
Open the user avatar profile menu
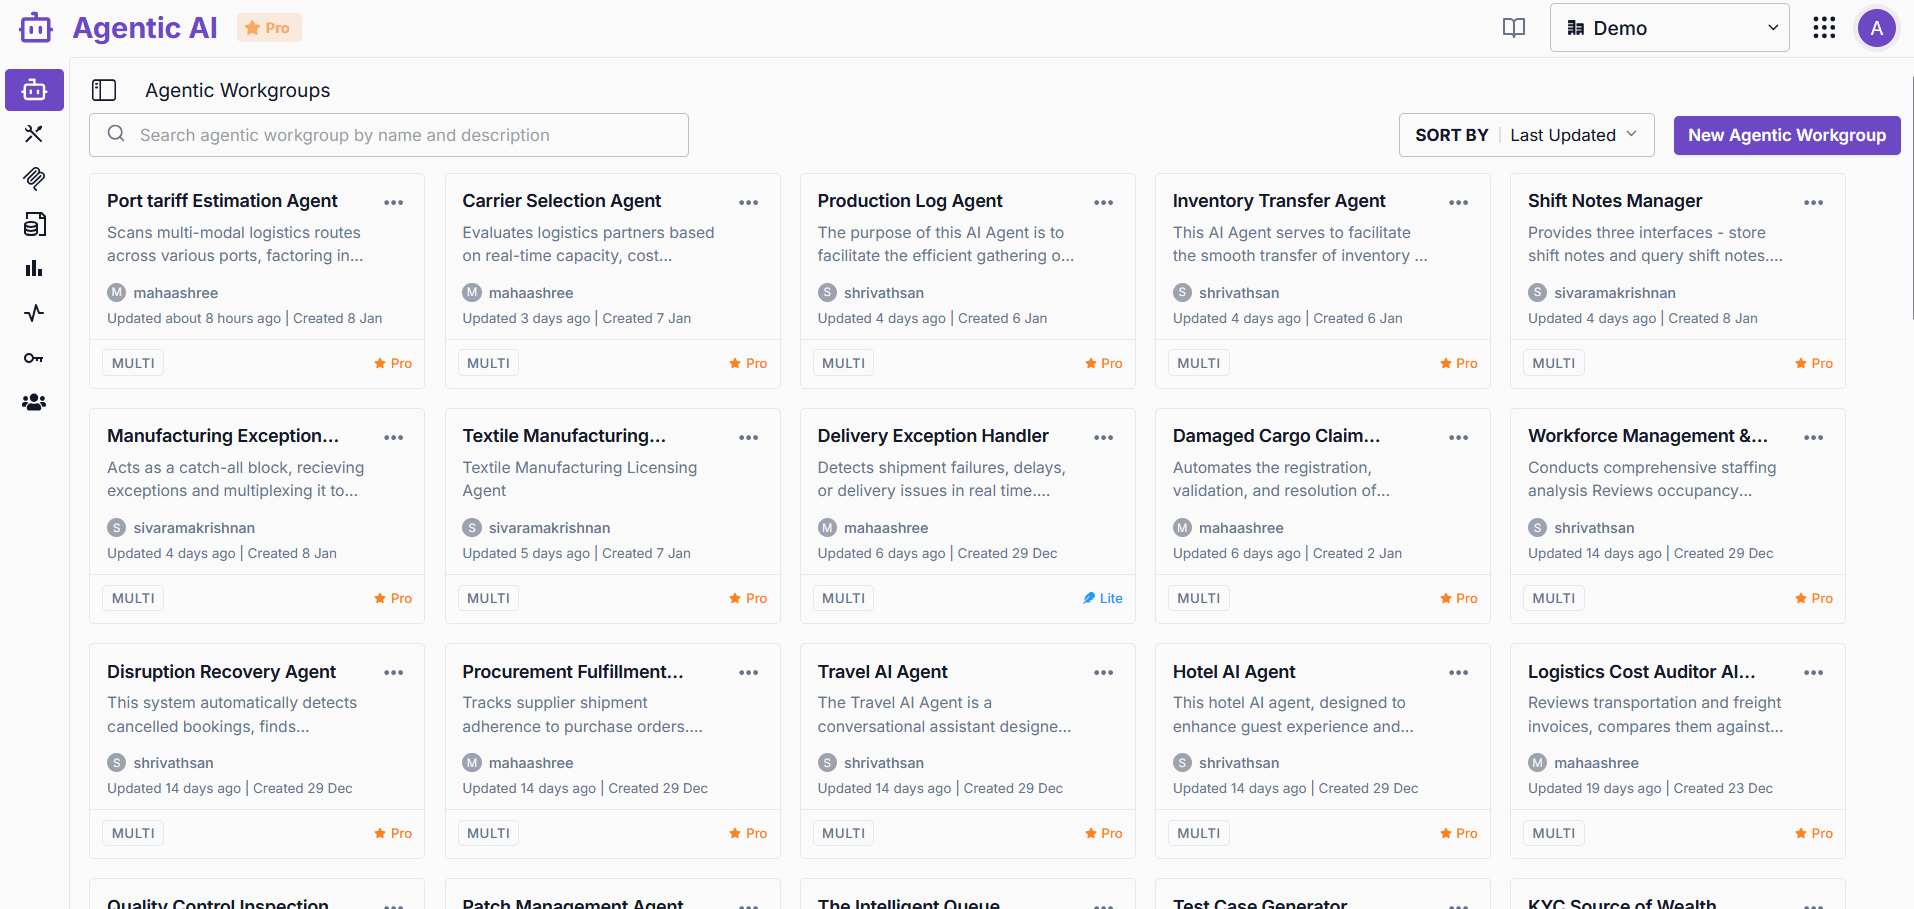tap(1877, 28)
